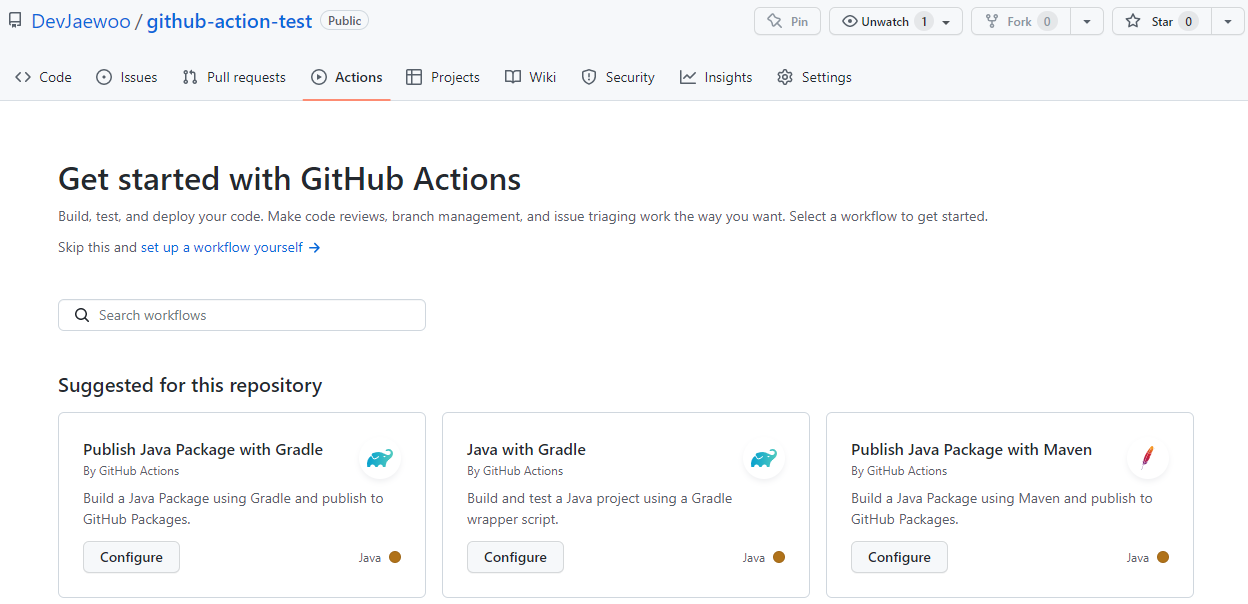Open the Unwatch notifications dropdown
1248x604 pixels.
[x=945, y=21]
